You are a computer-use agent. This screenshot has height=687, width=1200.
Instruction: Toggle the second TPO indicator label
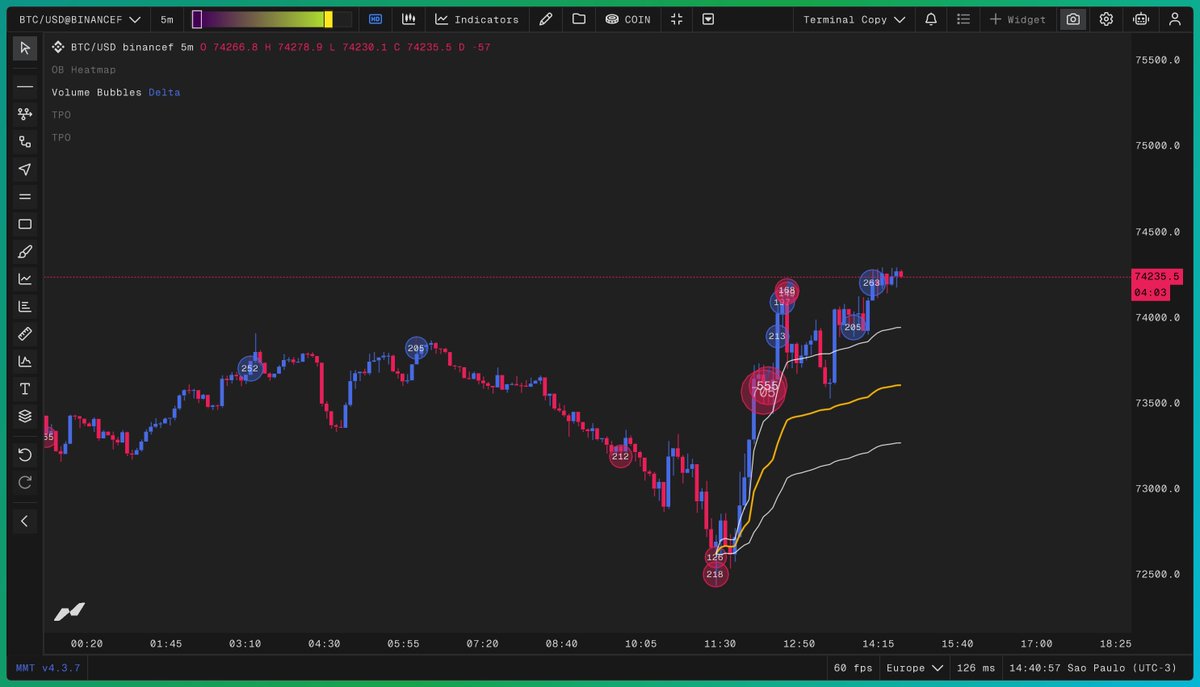pos(62,137)
